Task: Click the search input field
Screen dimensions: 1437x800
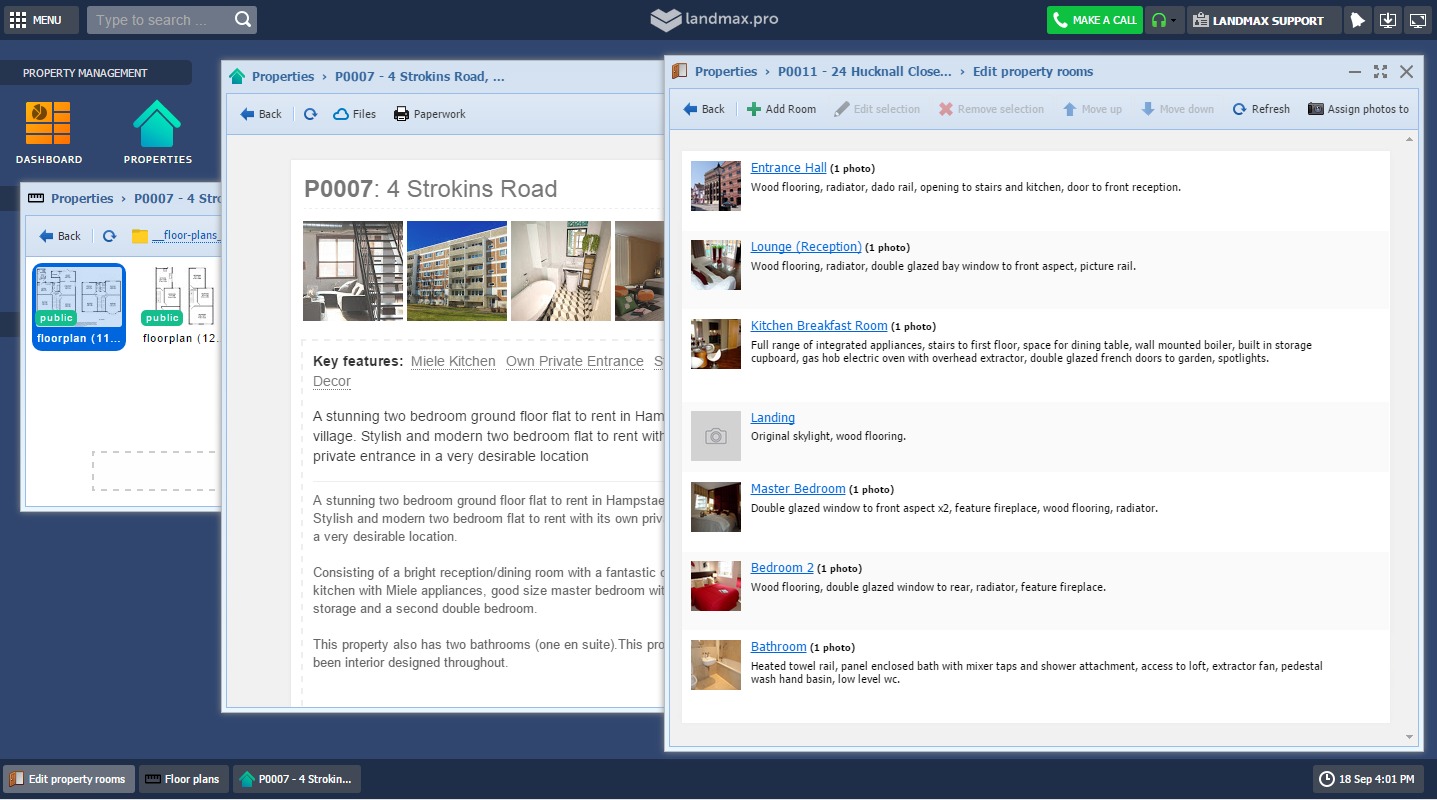Action: pos(160,20)
